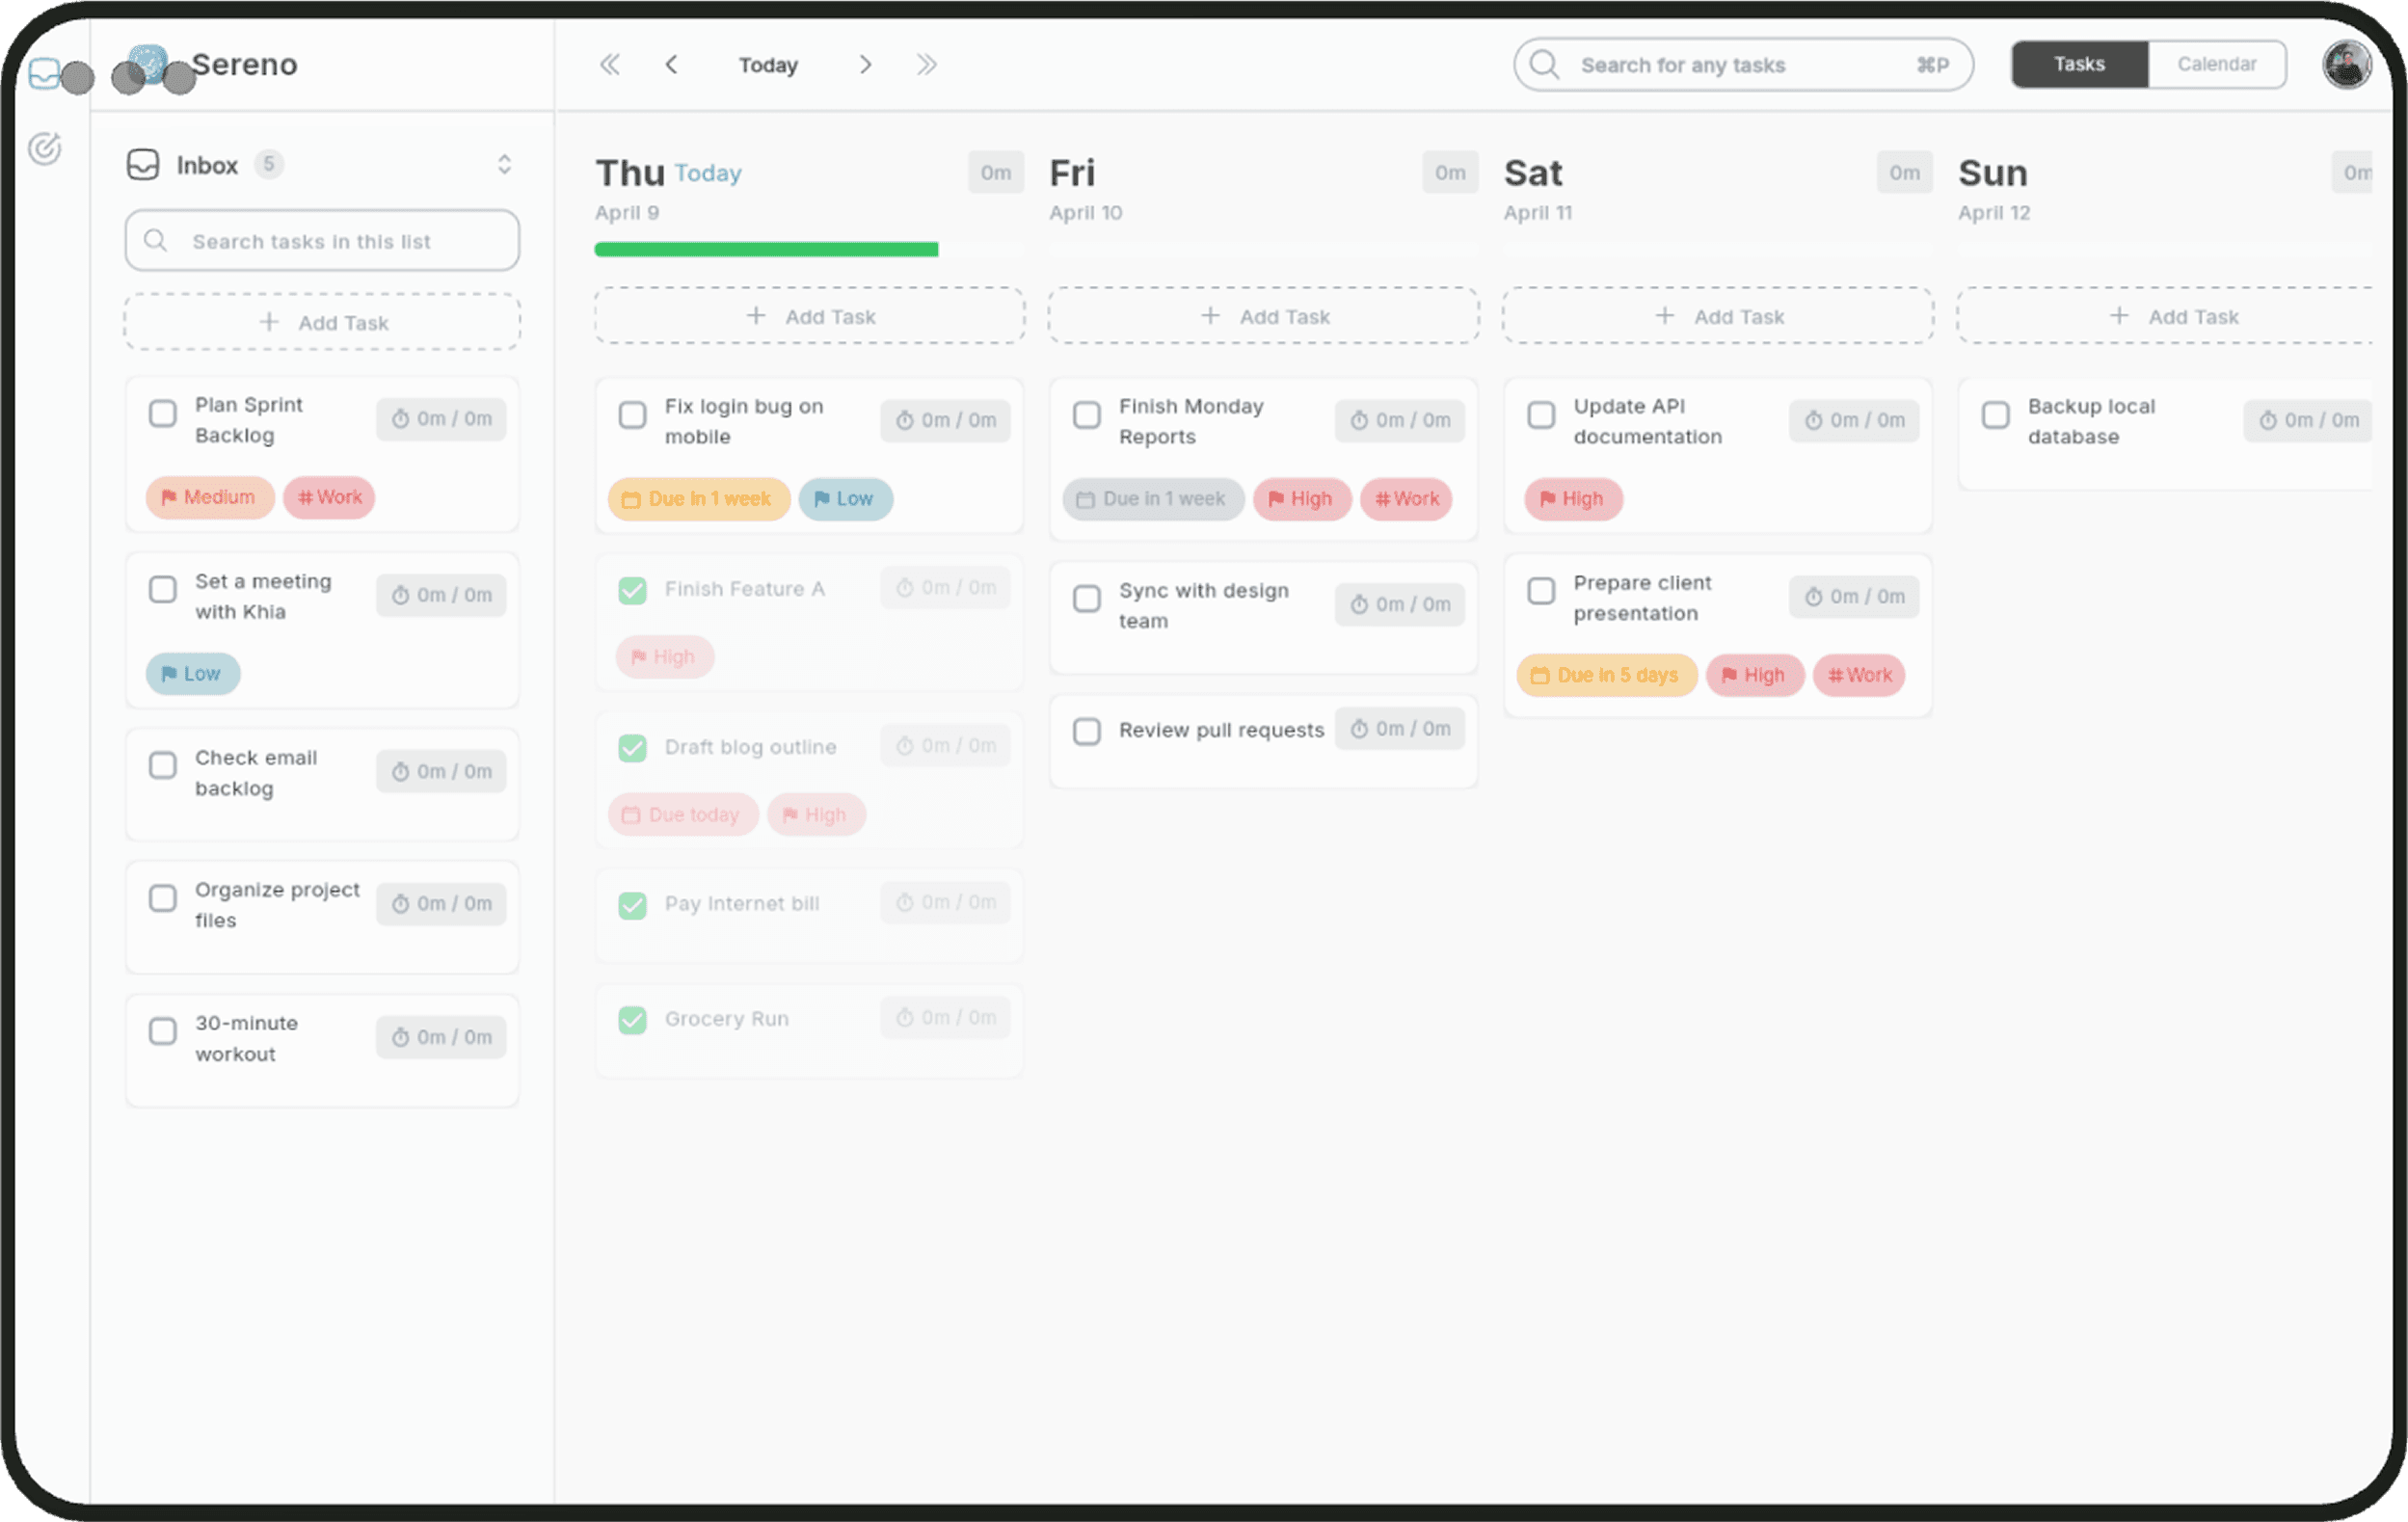The width and height of the screenshot is (2408, 1522).
Task: Select the Inbox icon in the left sidebar
Action: [144, 164]
